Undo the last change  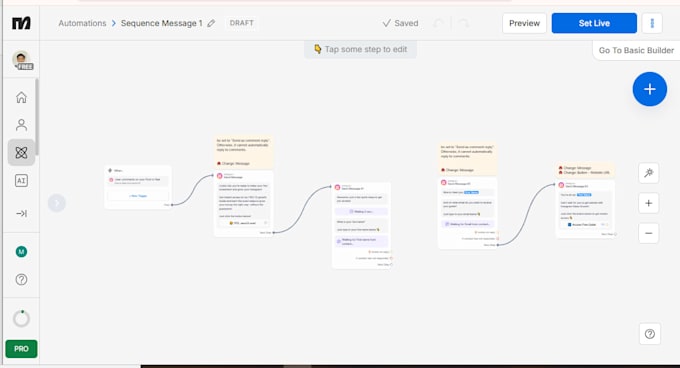click(439, 23)
